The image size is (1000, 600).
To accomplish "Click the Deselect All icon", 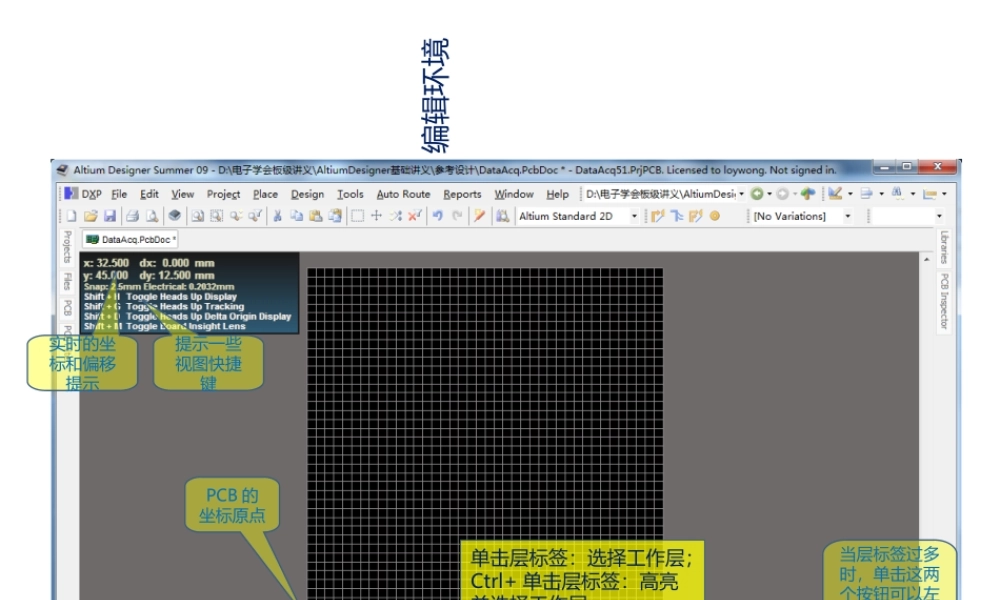I will [395, 216].
